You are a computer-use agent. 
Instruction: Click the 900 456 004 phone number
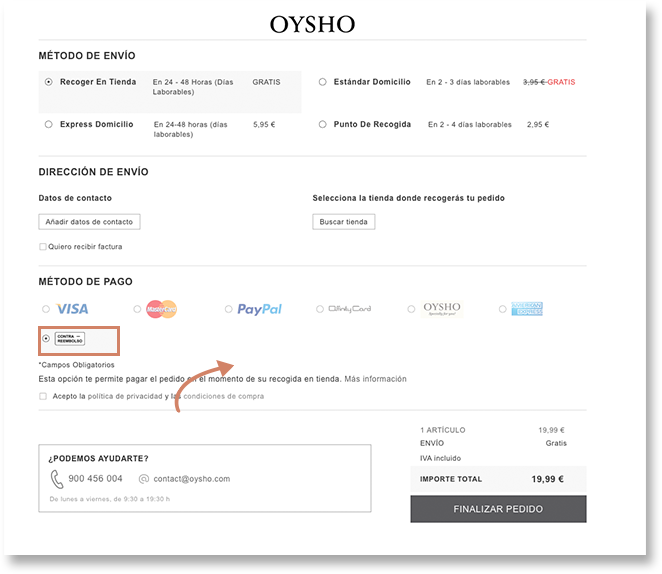tap(95, 479)
